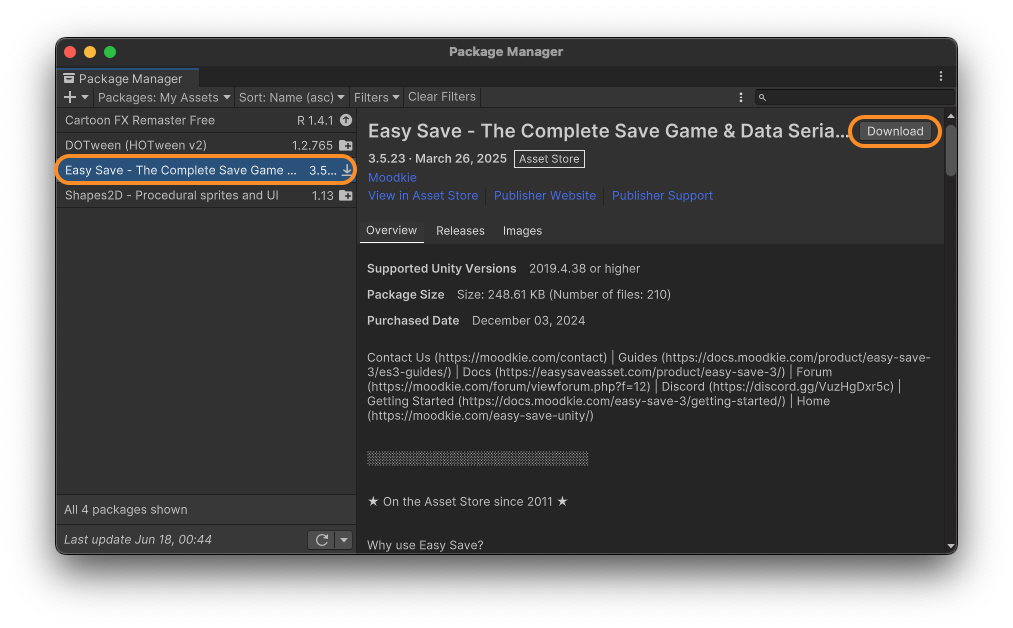
Task: Click the plus add package icon
Action: click(x=70, y=98)
